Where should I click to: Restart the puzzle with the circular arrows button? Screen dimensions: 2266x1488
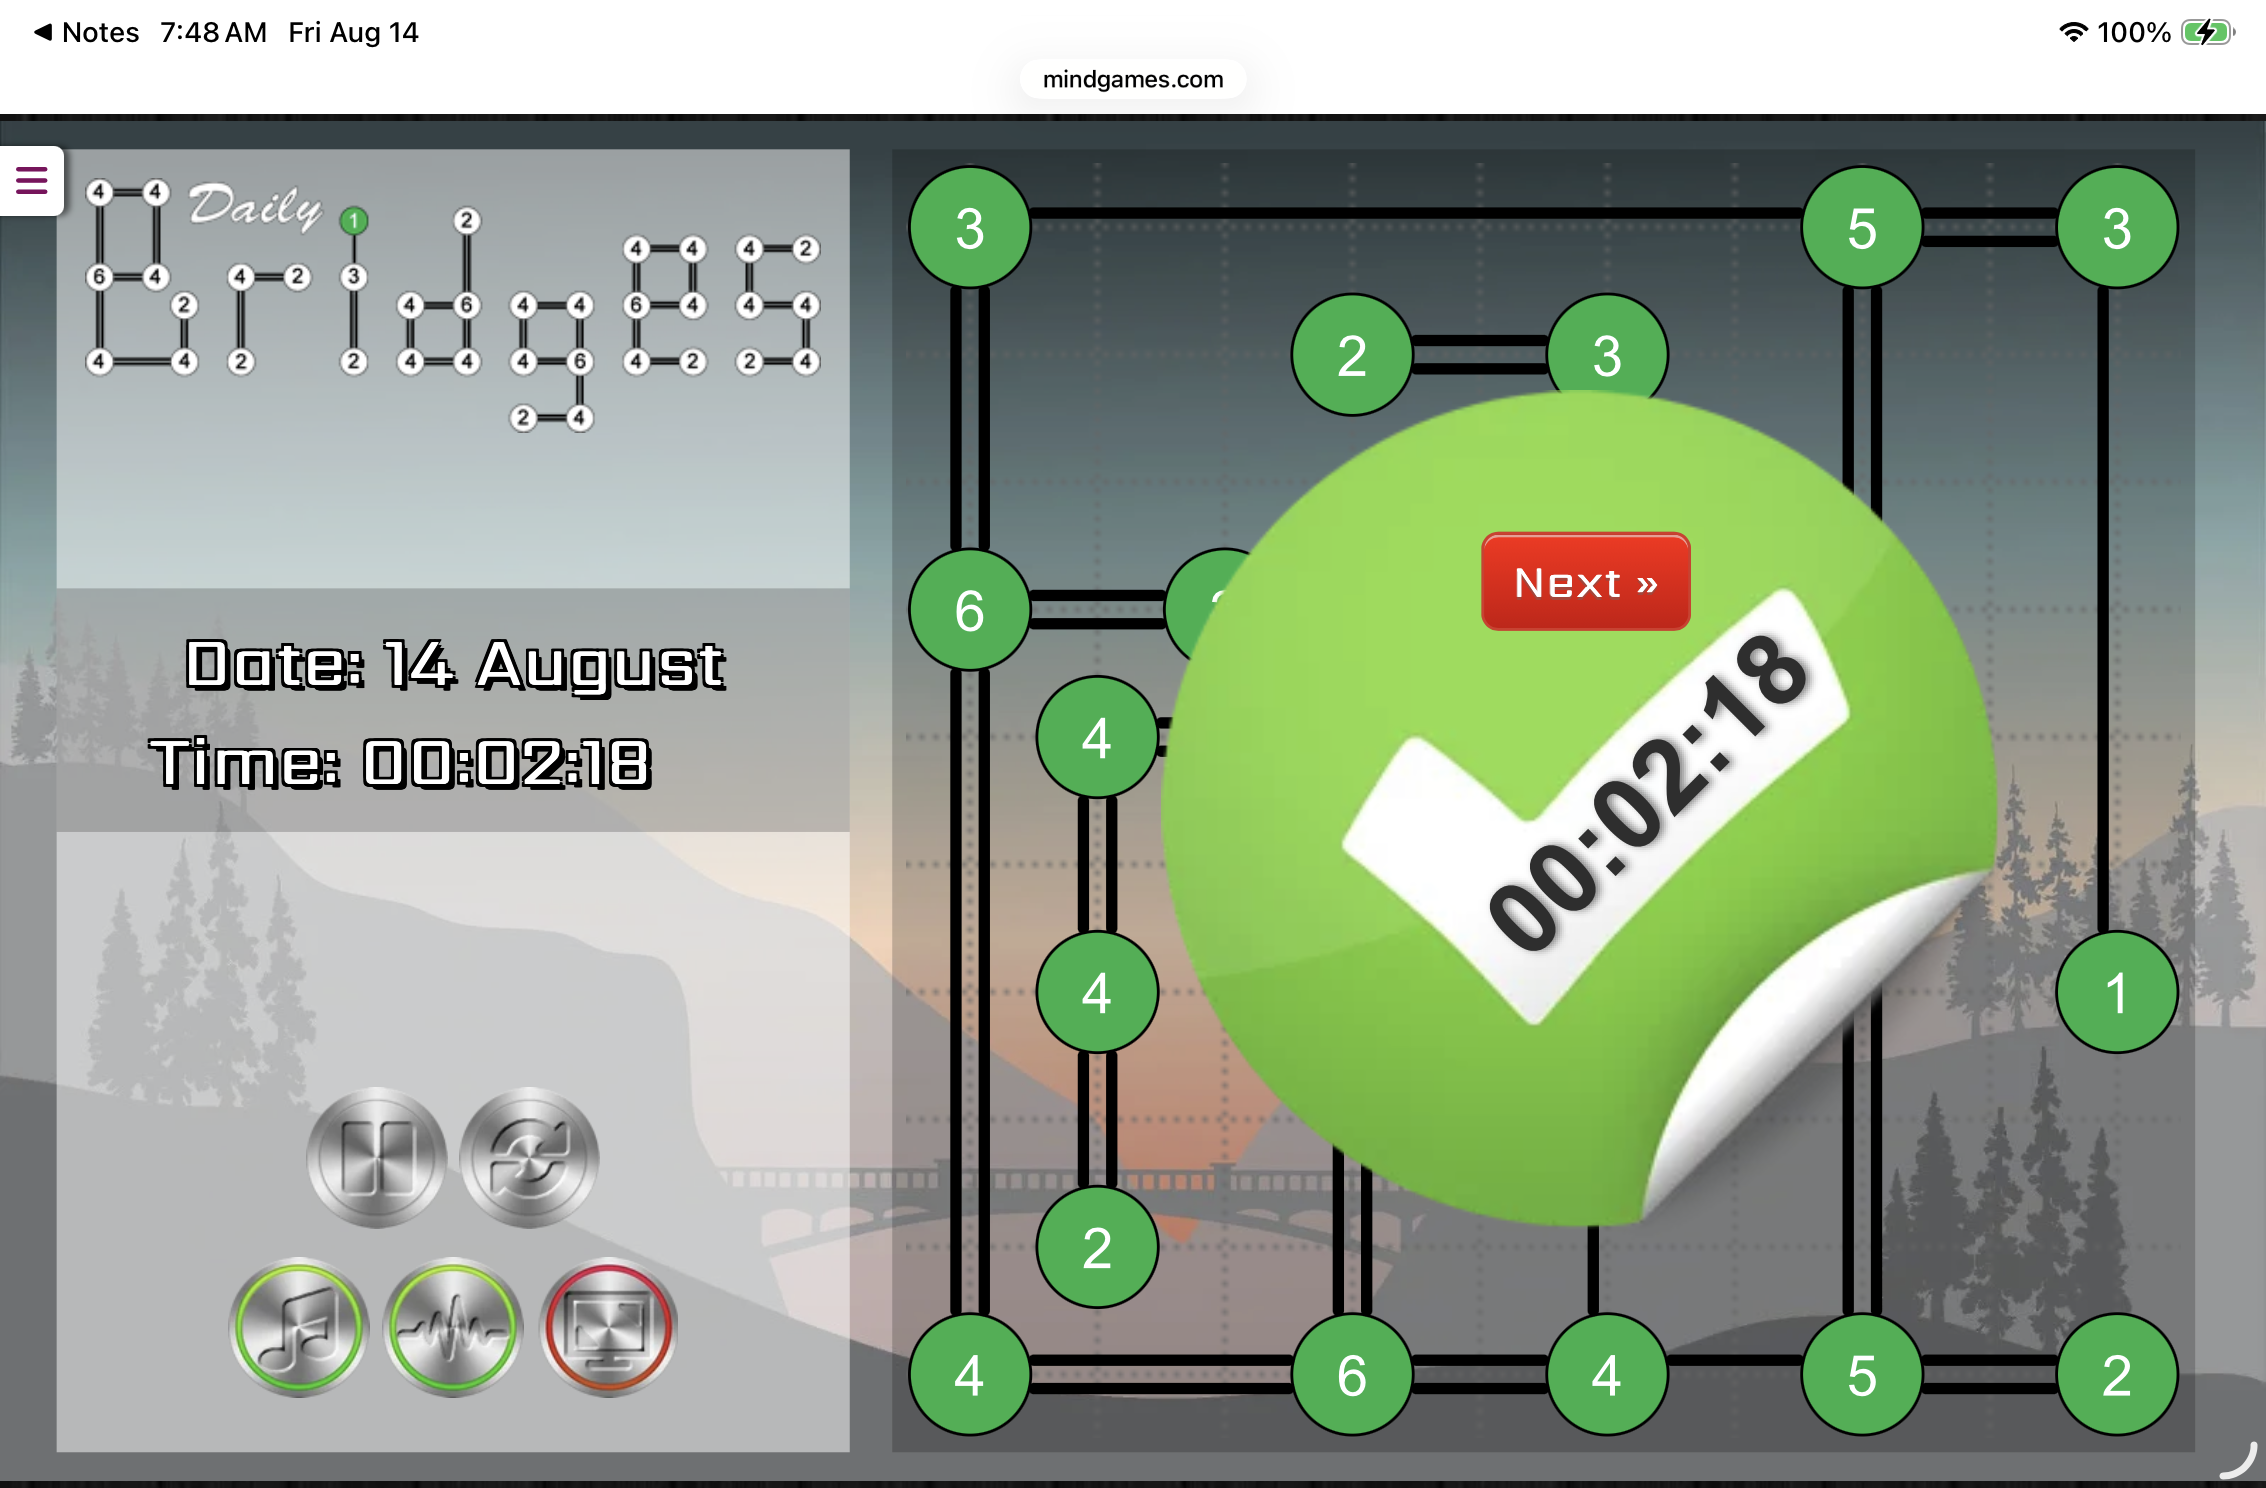click(x=529, y=1157)
